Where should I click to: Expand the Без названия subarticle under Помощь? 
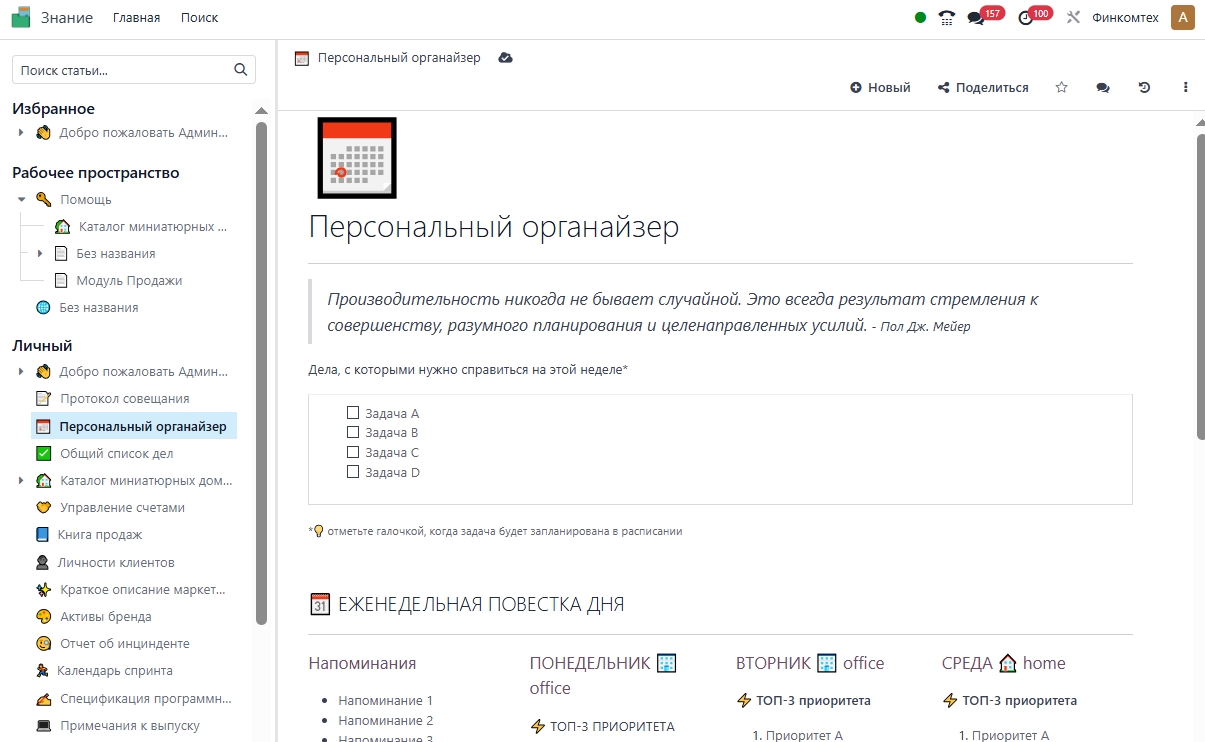tap(40, 254)
